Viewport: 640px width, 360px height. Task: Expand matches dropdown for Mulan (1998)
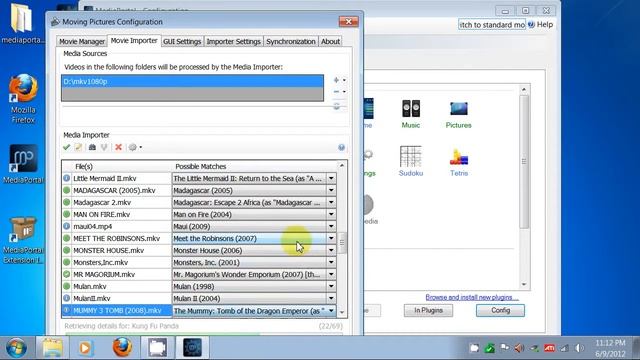[331, 287]
